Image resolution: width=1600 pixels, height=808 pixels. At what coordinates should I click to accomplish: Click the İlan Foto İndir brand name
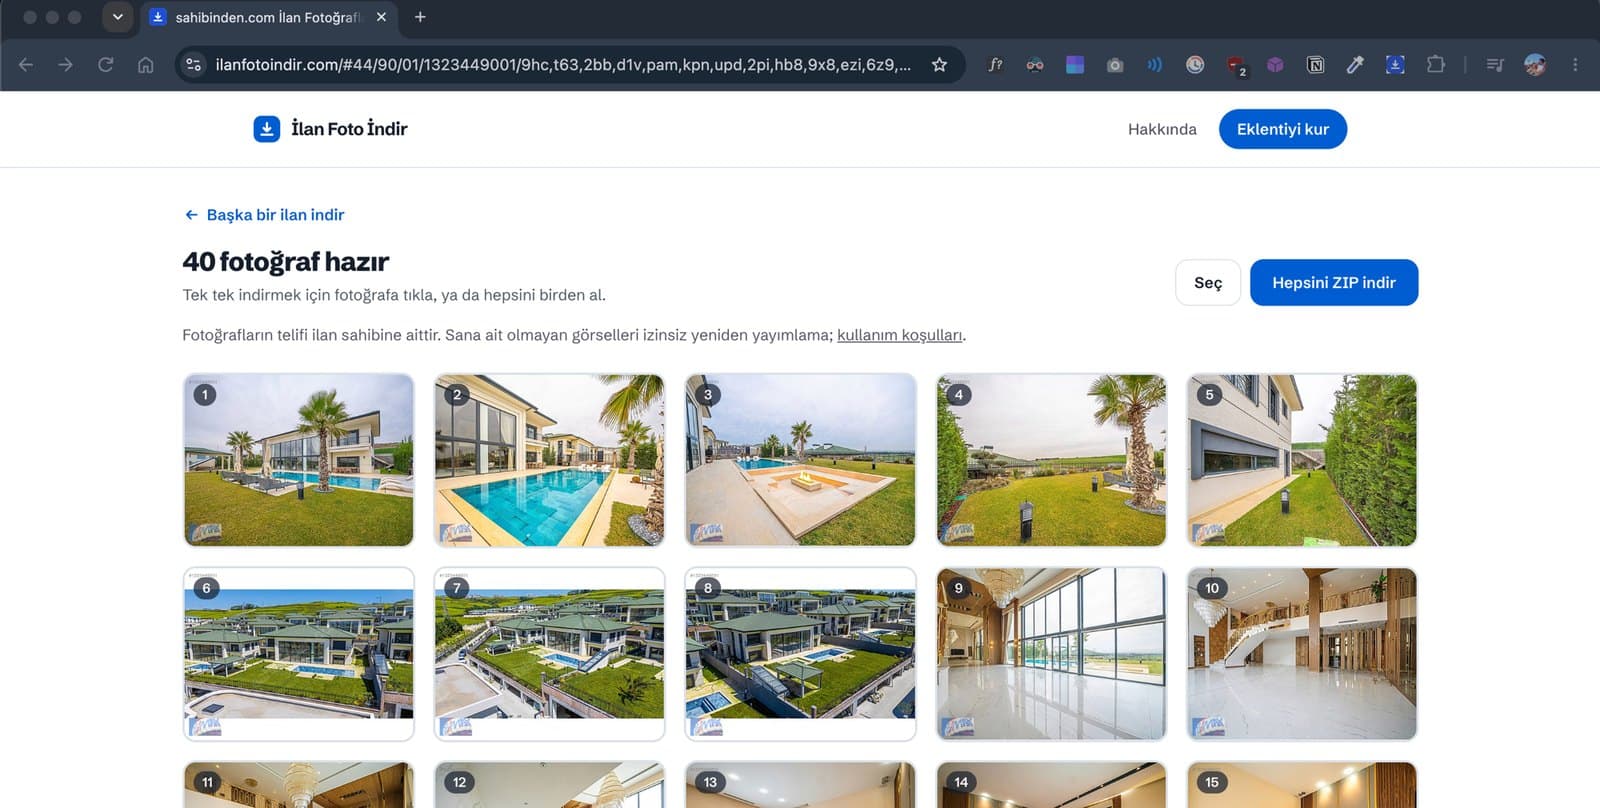tap(349, 129)
